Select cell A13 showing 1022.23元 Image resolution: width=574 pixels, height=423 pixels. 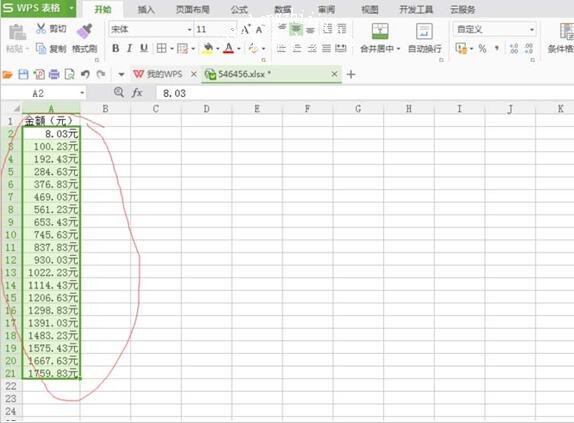pos(51,273)
